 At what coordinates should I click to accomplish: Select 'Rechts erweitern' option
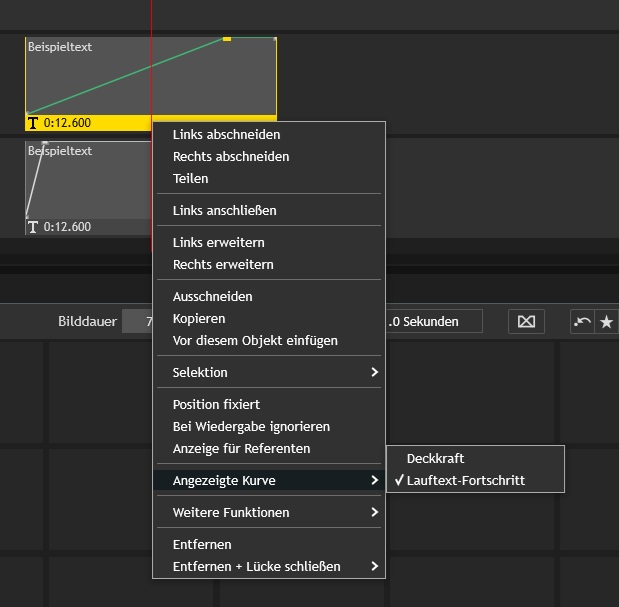(x=269, y=264)
